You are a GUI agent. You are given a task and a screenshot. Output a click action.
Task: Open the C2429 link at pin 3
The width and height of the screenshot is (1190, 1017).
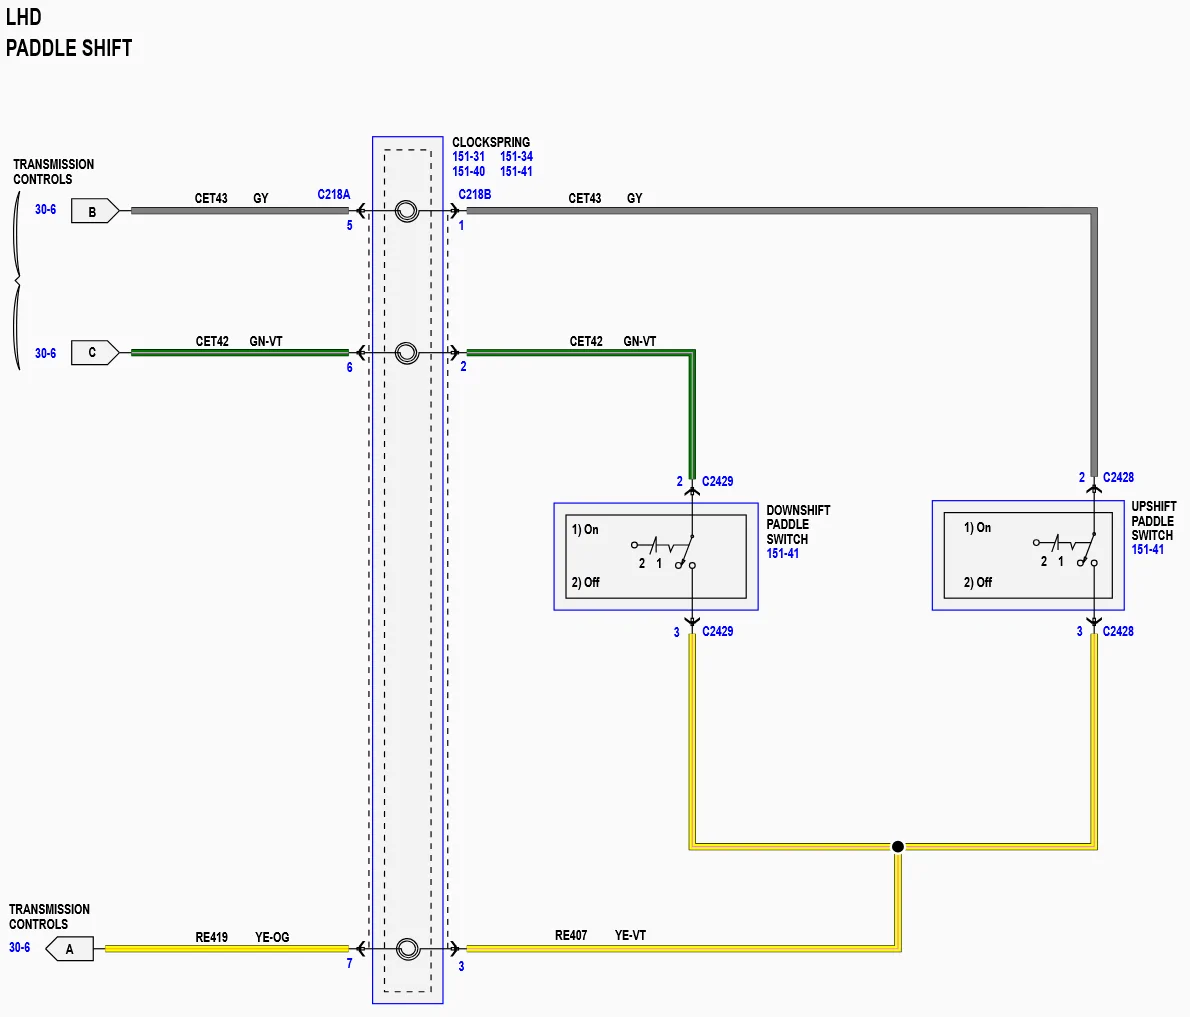tap(717, 631)
